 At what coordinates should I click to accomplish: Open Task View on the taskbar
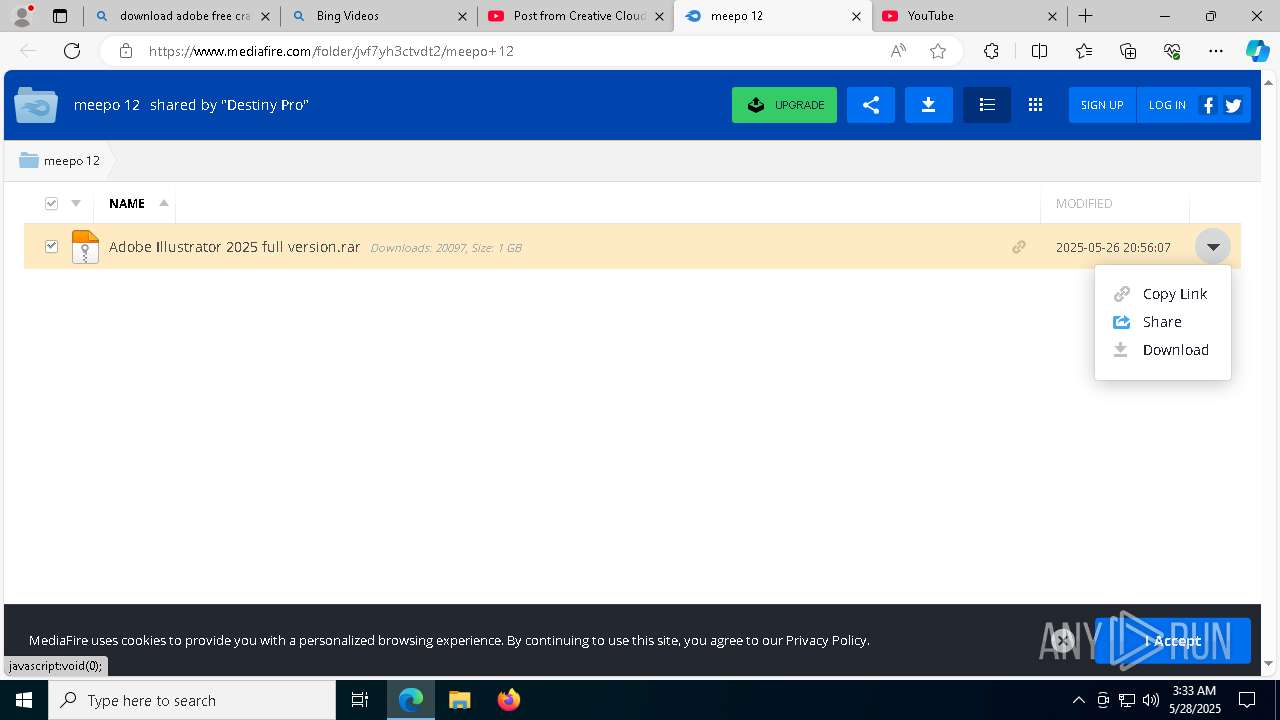point(360,700)
